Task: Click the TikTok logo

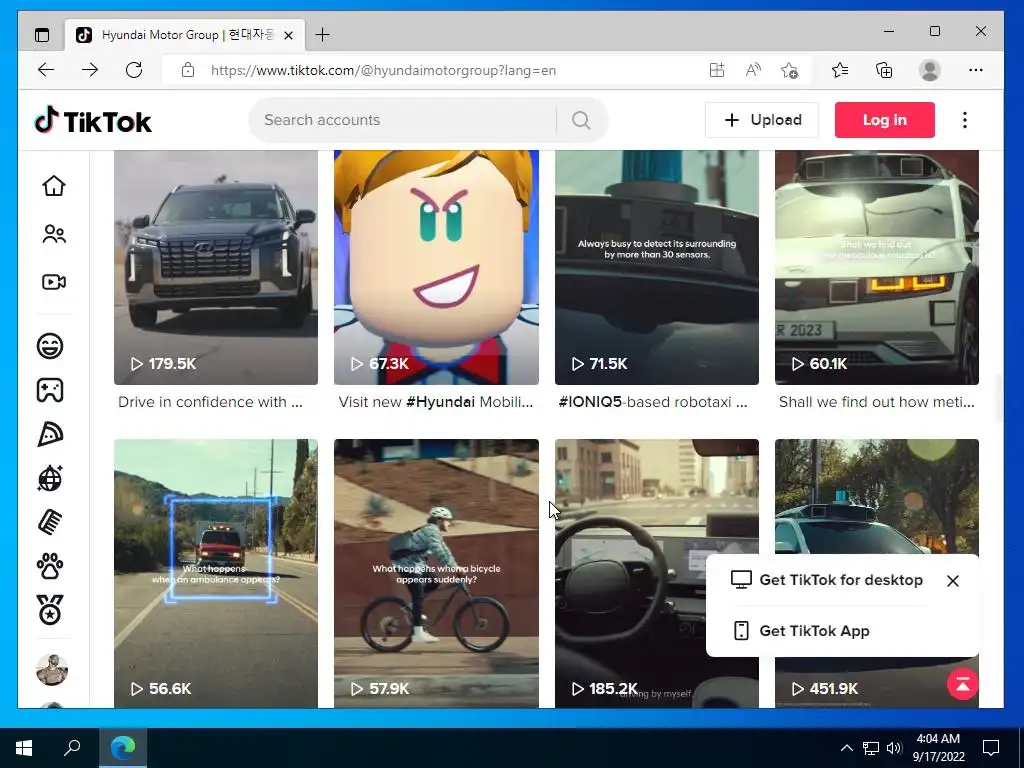Action: pos(93,120)
